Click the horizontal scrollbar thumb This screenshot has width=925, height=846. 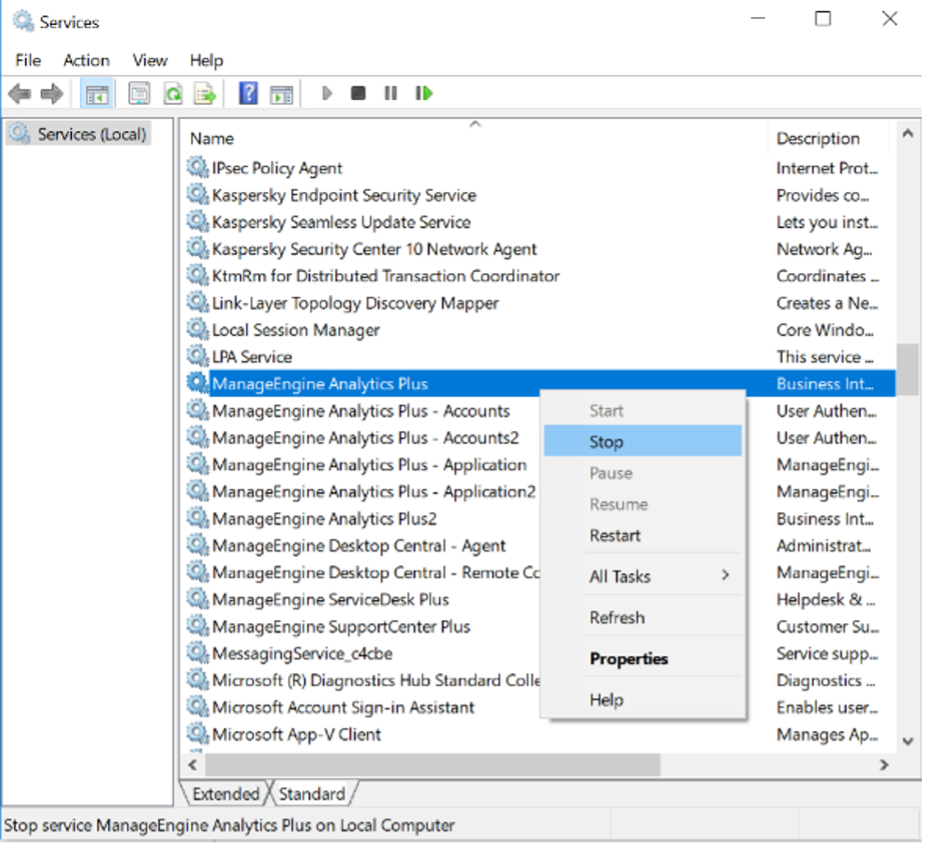point(432,765)
